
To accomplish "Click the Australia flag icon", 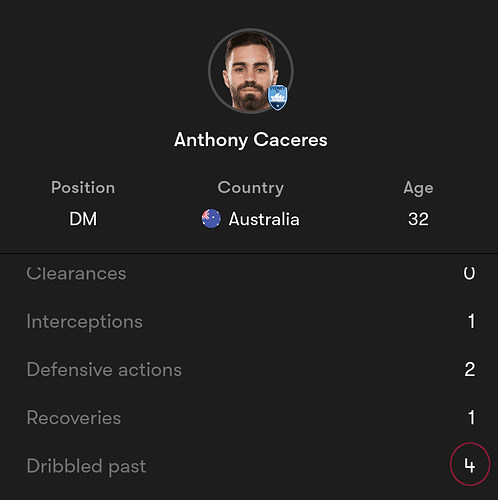I will (211, 219).
